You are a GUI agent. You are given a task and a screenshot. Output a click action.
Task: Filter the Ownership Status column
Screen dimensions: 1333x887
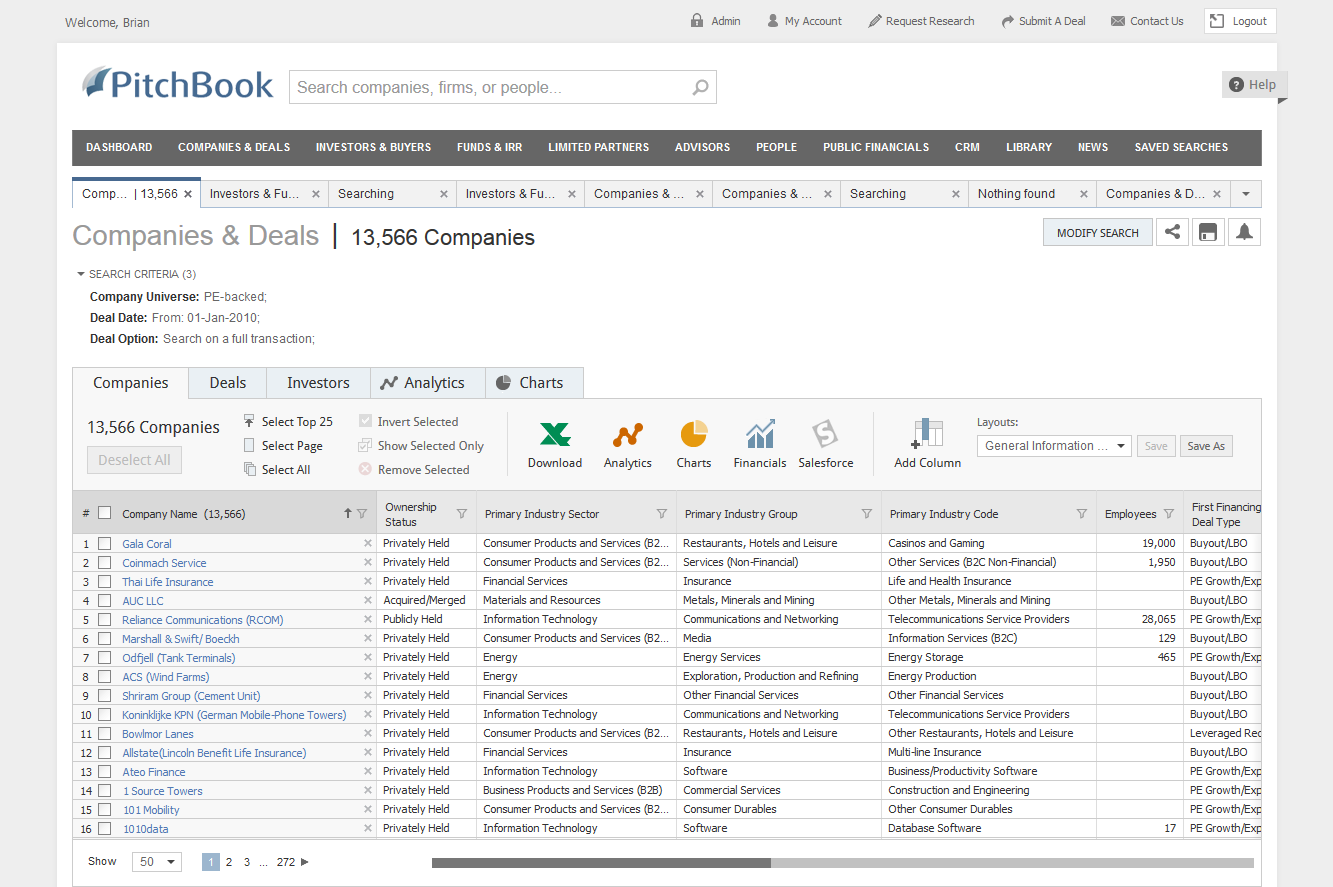click(462, 514)
